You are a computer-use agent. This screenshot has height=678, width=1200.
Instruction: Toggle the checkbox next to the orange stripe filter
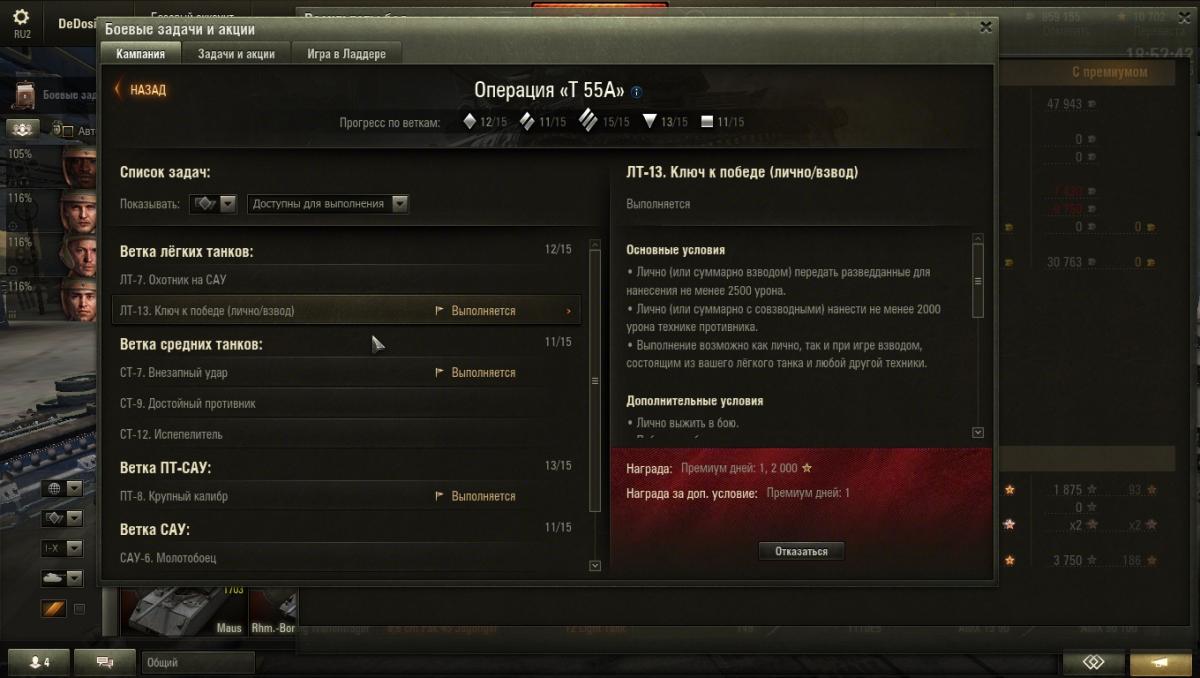(x=80, y=608)
